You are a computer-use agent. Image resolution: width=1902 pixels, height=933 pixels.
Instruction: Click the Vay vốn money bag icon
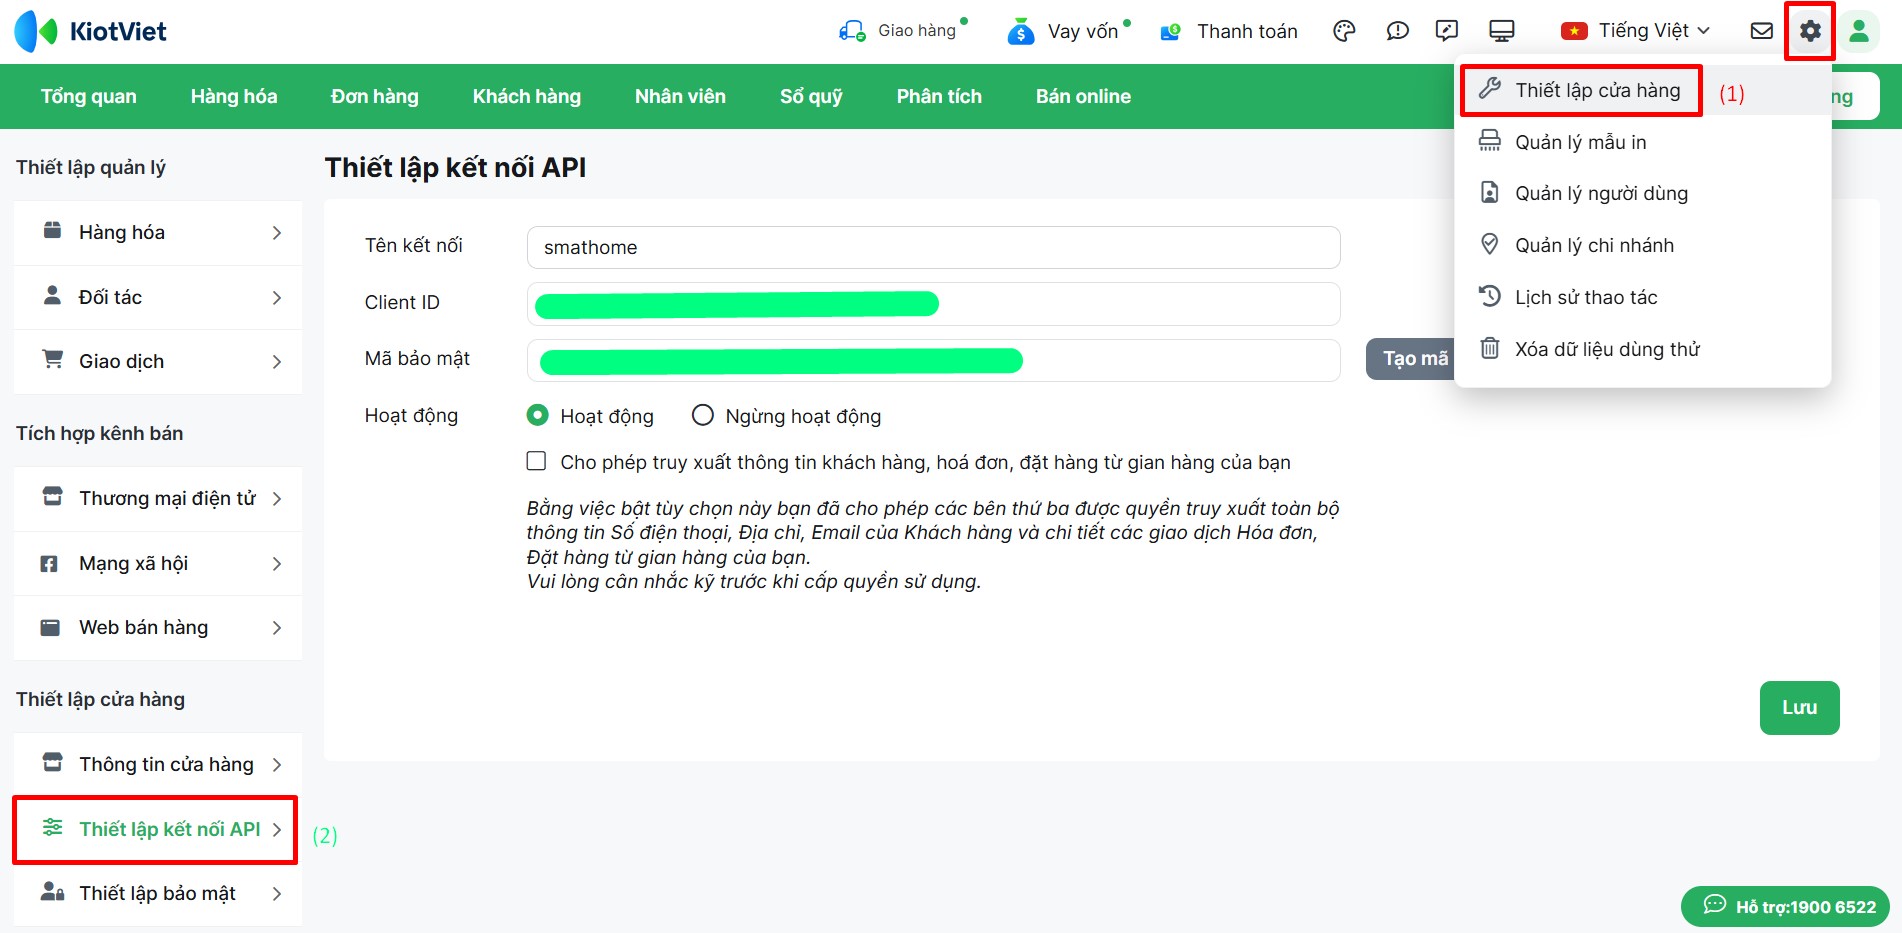click(x=1020, y=32)
